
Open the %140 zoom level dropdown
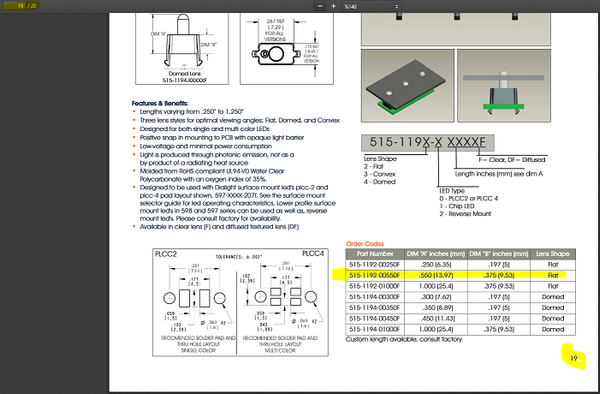click(x=371, y=6)
